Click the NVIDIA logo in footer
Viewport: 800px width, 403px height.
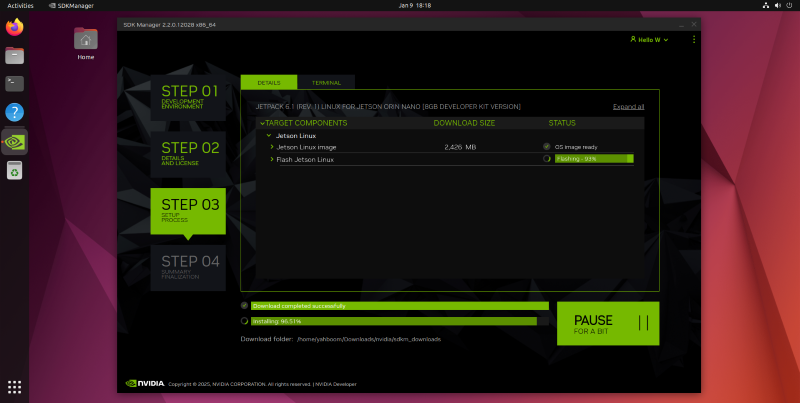[x=145, y=383]
